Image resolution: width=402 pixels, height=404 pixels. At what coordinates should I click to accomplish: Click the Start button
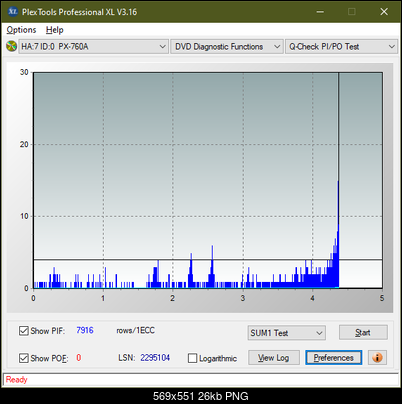pyautogui.click(x=363, y=333)
